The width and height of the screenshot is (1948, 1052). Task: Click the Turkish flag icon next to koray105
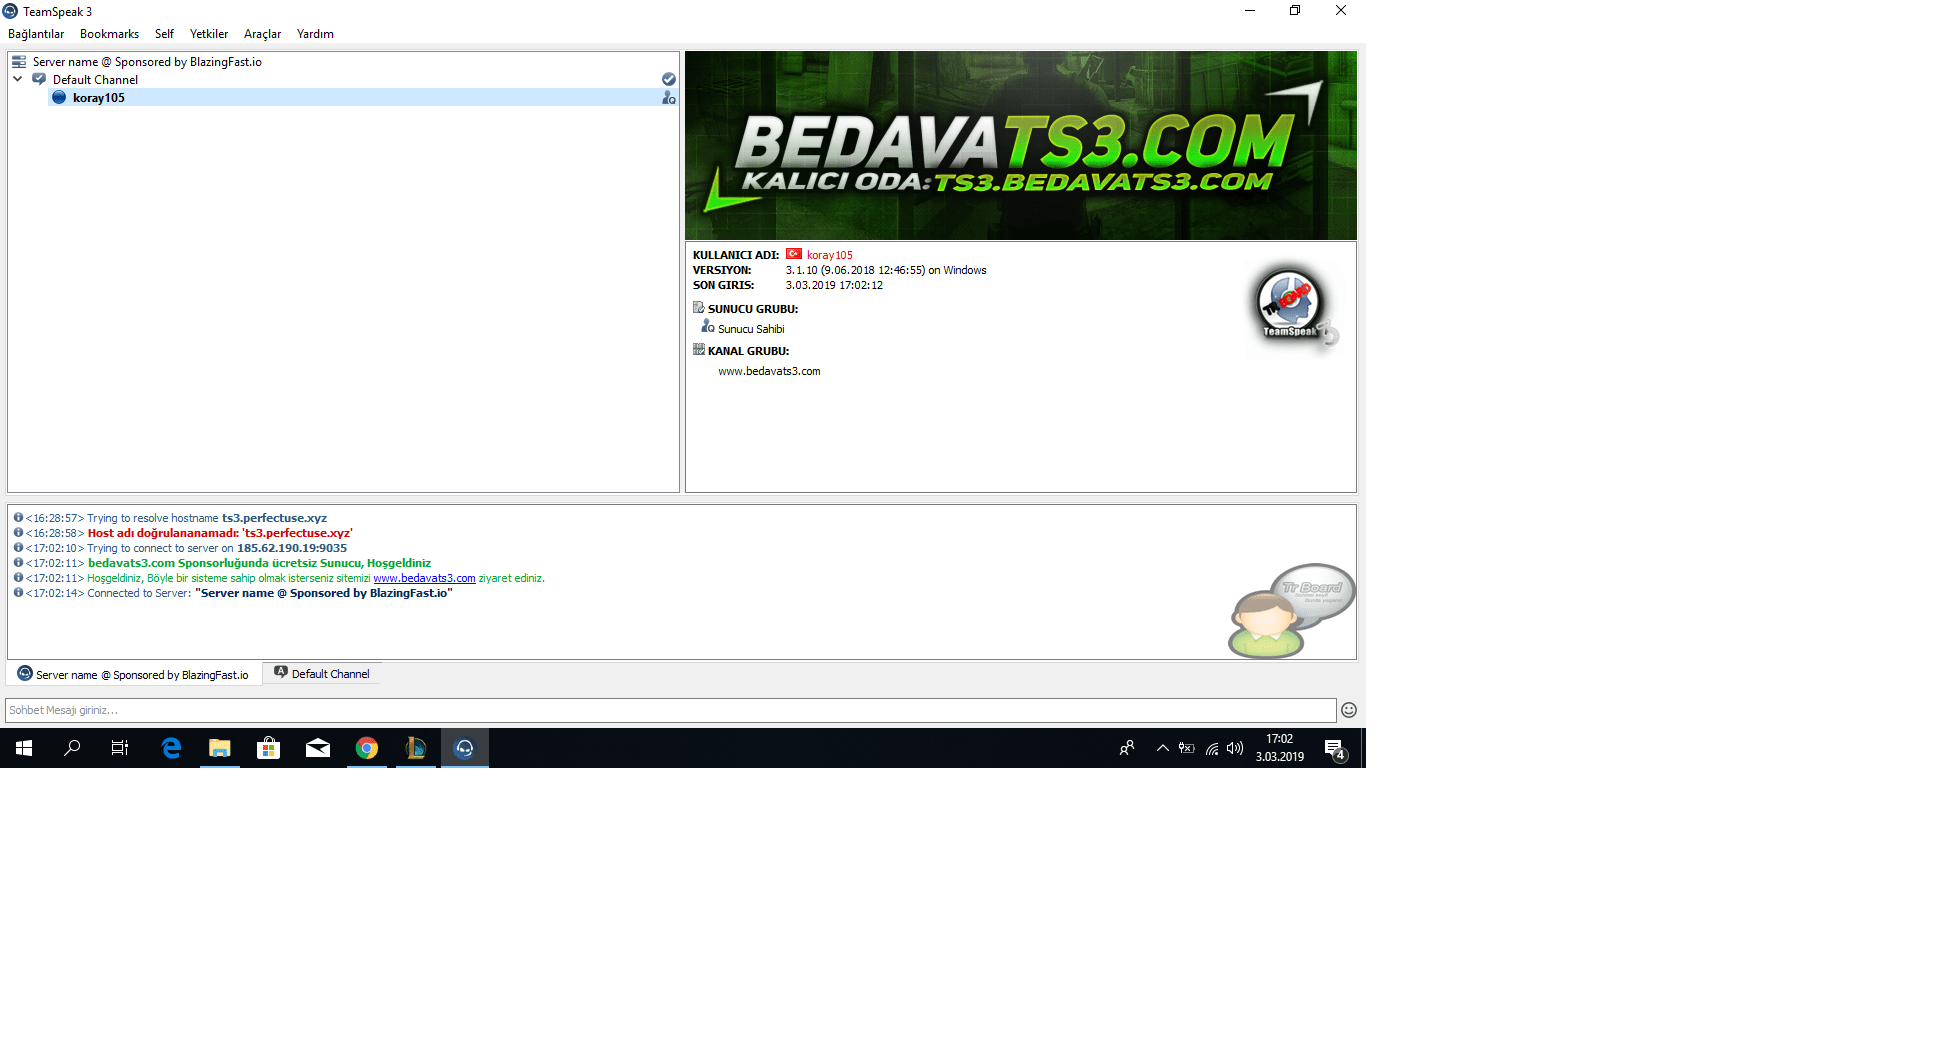[x=794, y=254]
